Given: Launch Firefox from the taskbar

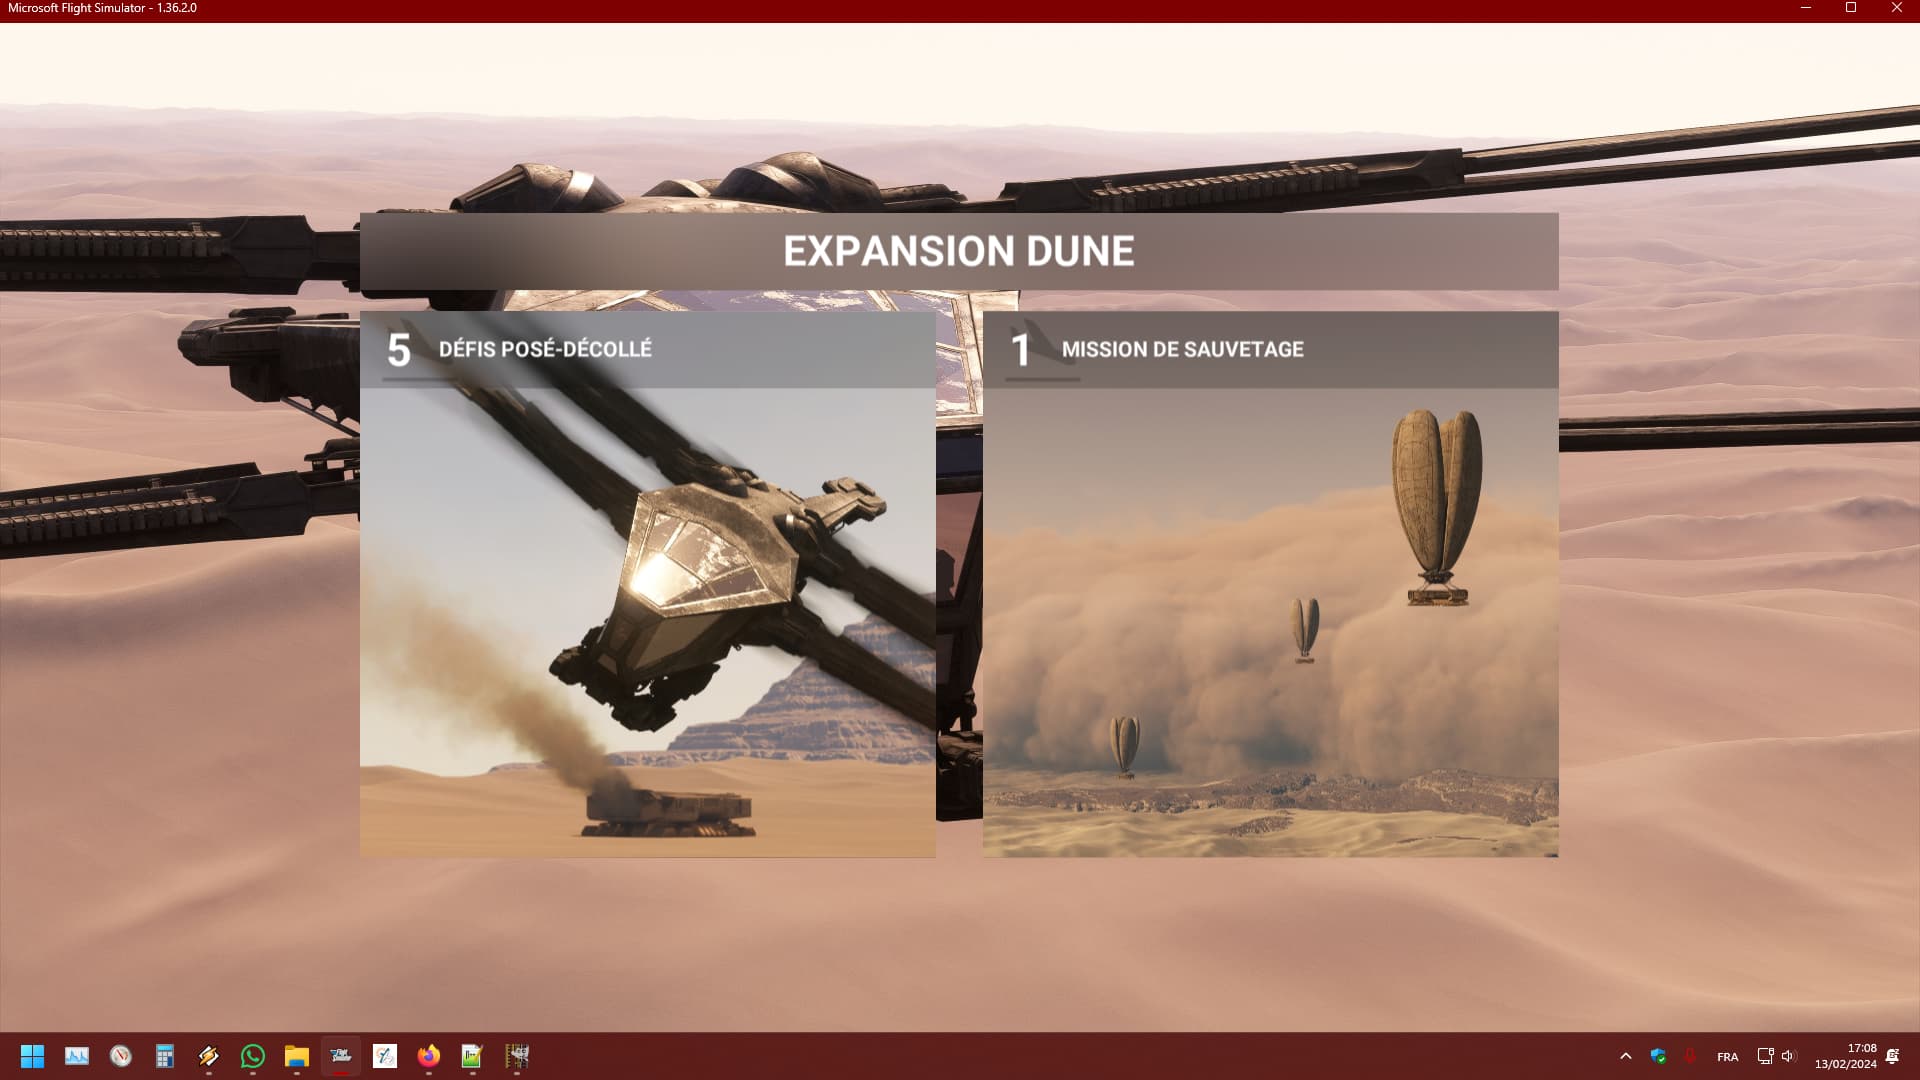Looking at the screenshot, I should [x=429, y=1056].
